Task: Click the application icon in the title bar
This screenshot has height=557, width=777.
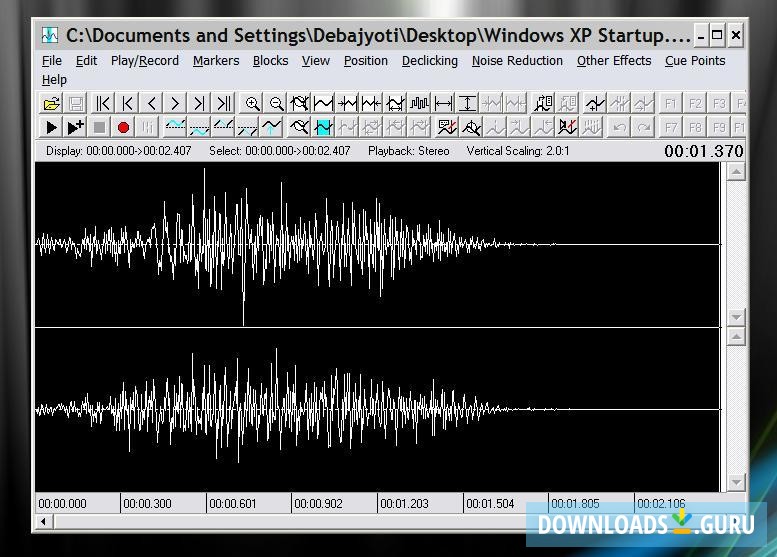Action: pyautogui.click(x=50, y=35)
